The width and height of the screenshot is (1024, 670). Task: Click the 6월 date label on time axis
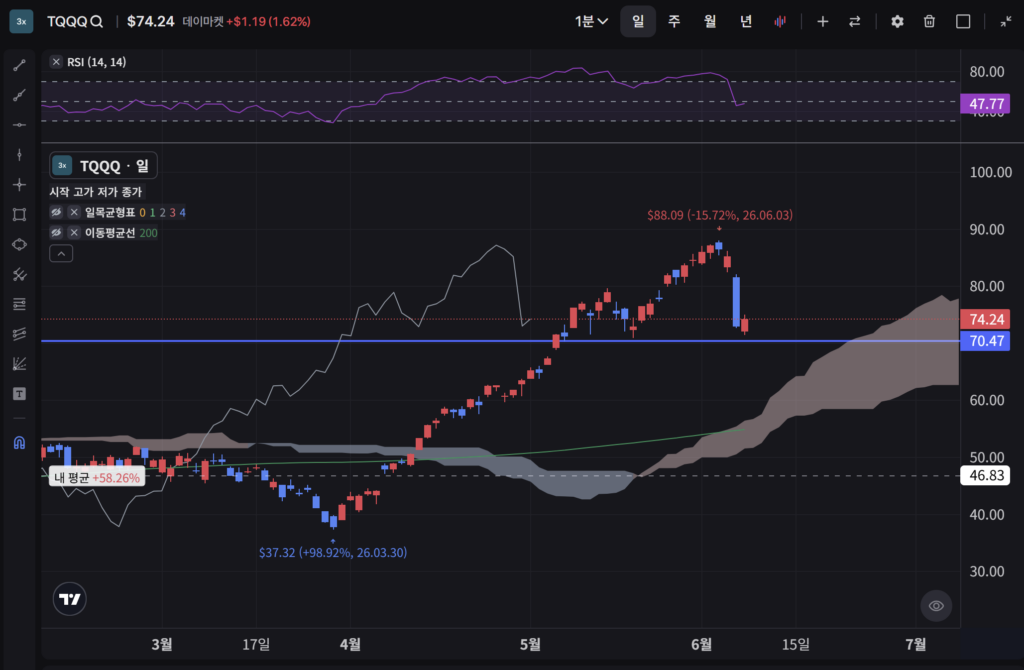click(701, 645)
